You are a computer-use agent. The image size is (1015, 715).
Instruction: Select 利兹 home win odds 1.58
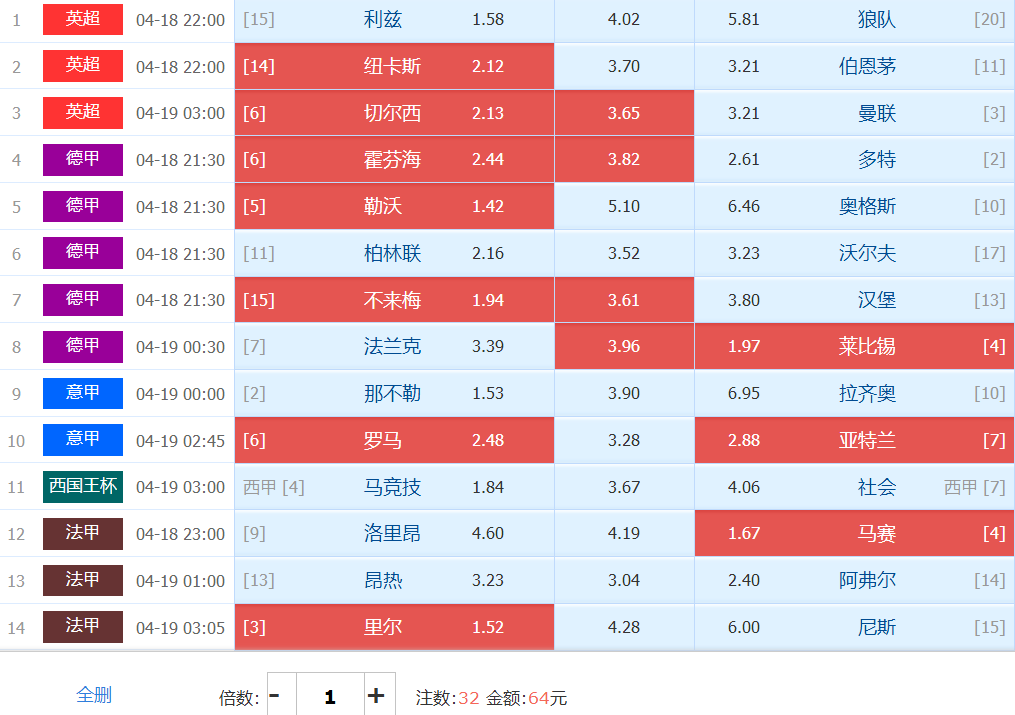tap(394, 20)
